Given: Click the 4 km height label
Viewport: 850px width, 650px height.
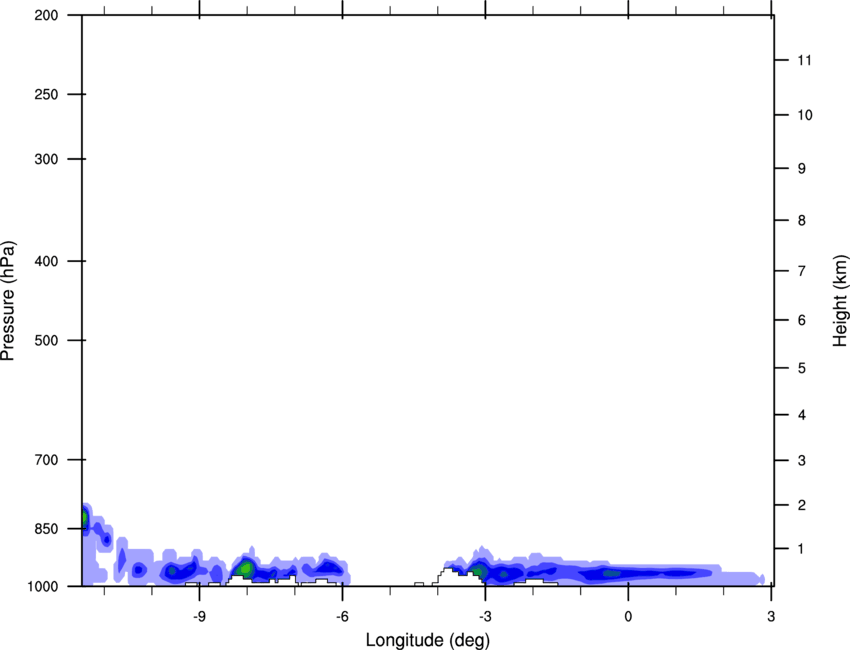Looking at the screenshot, I should 801,415.
